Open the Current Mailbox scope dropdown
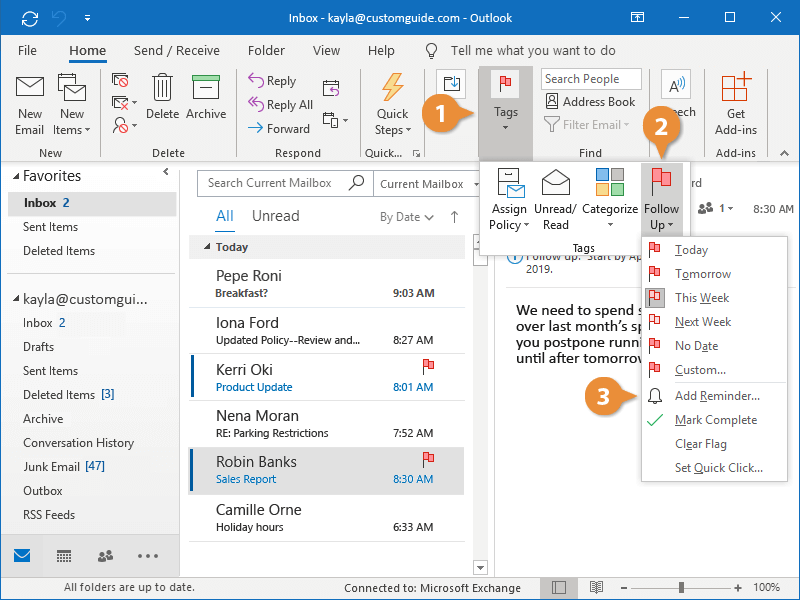This screenshot has width=800, height=600. coord(428,184)
